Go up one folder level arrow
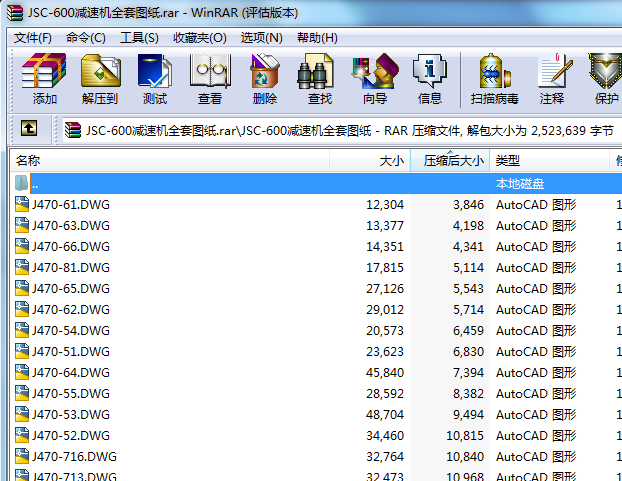The height and width of the screenshot is (481, 622). [x=29, y=129]
